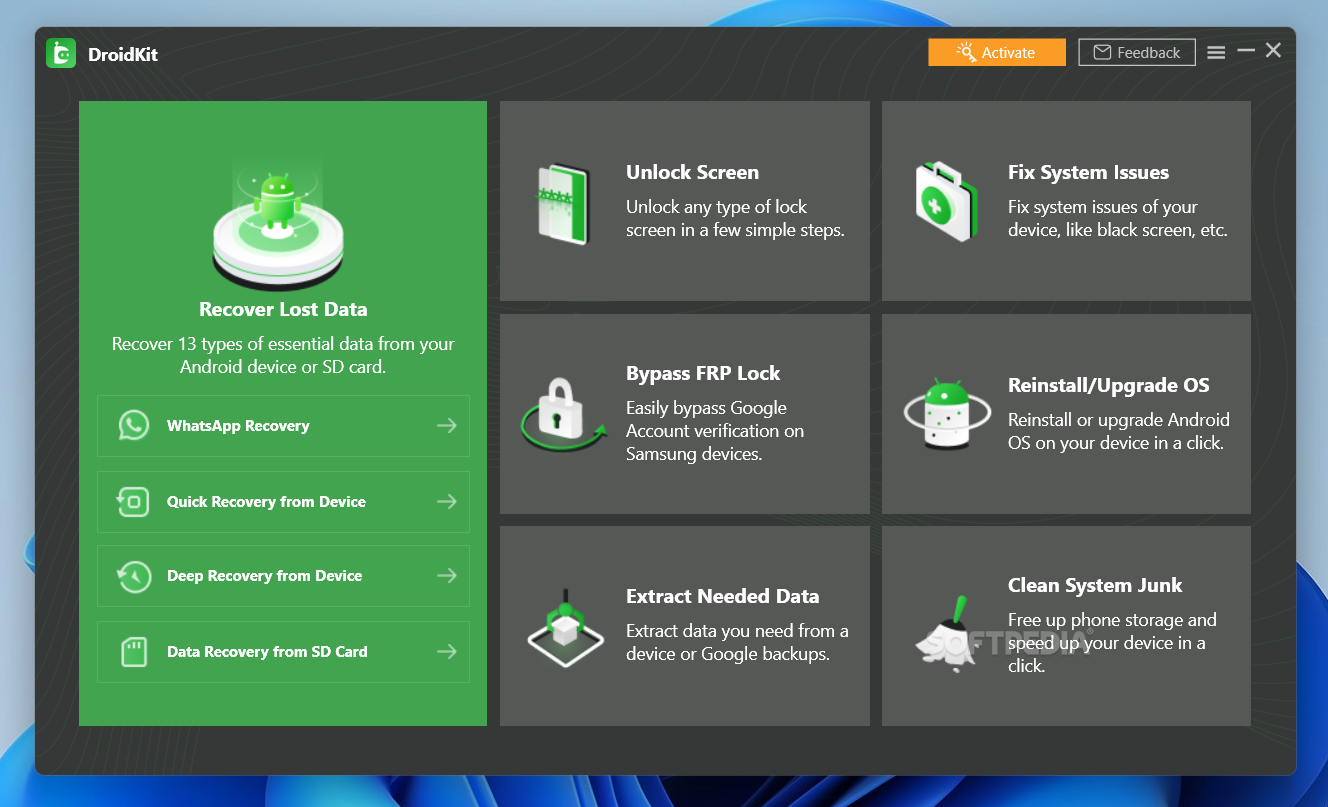The image size is (1328, 807).
Task: Click the Fix System Issues first-aid icon
Action: (946, 203)
